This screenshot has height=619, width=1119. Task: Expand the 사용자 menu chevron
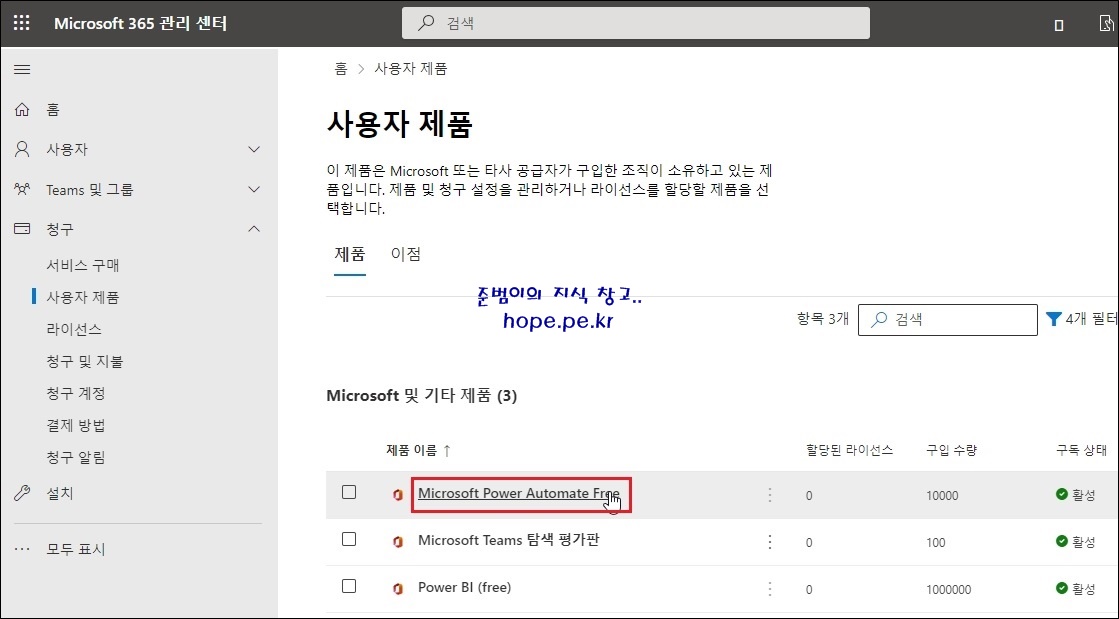(x=254, y=149)
